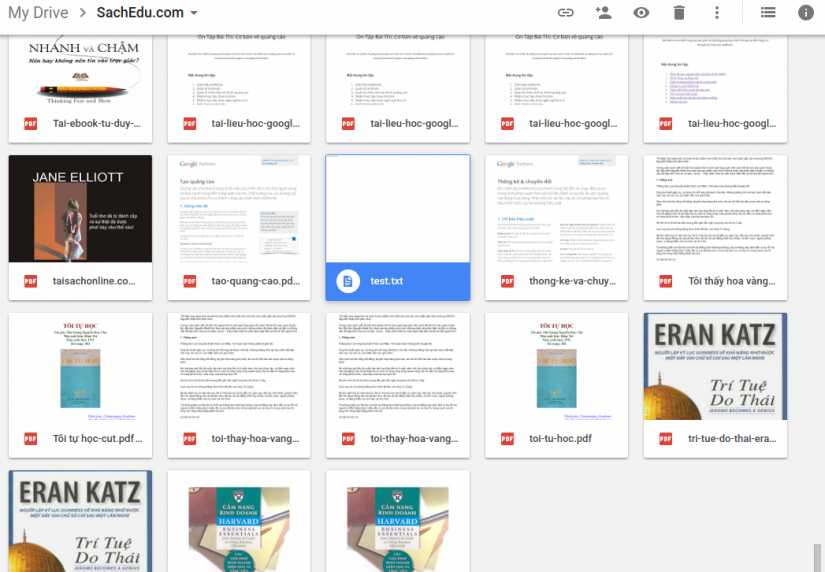Image resolution: width=825 pixels, height=572 pixels.
Task: Click the blue document icon beside test.txt
Action: [x=347, y=281]
